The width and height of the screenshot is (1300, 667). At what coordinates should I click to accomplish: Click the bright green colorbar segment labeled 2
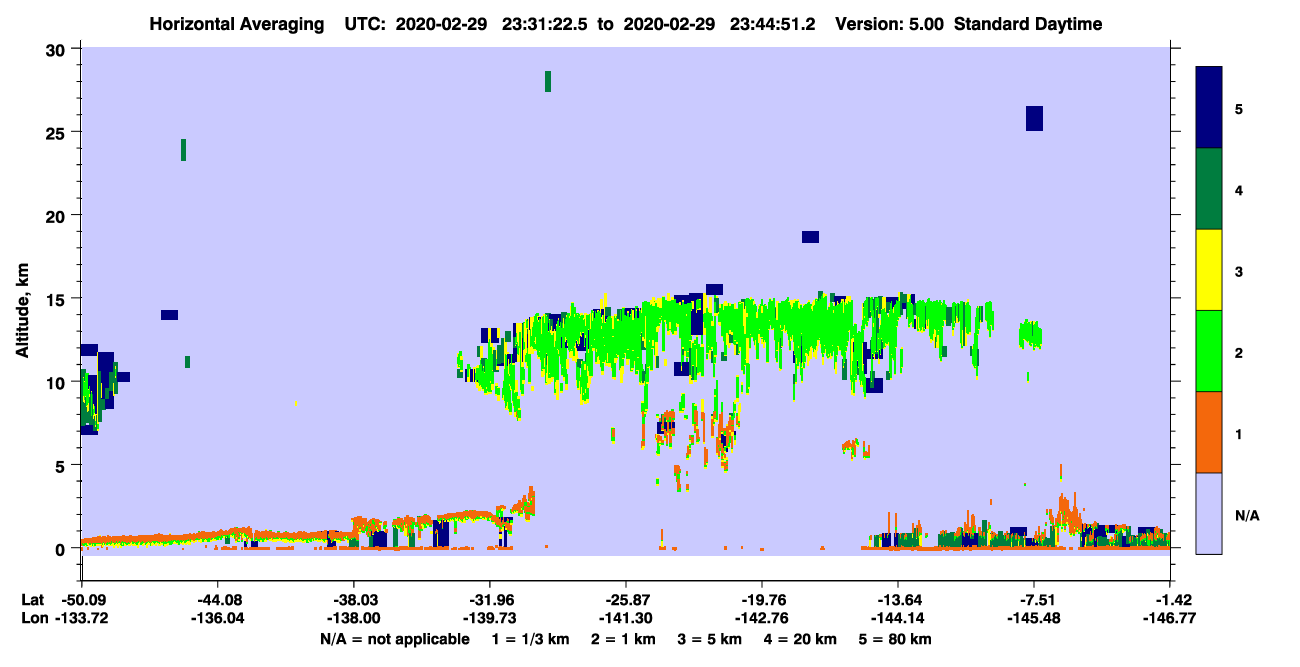[x=1209, y=350]
